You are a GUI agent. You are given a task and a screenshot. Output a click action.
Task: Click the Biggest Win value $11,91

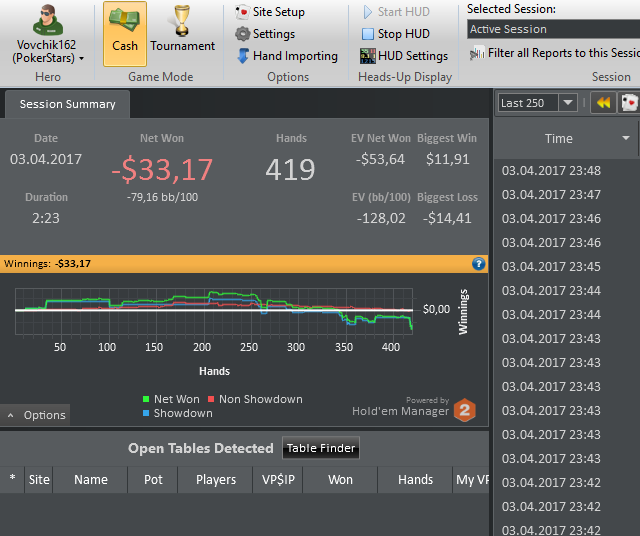click(x=448, y=159)
